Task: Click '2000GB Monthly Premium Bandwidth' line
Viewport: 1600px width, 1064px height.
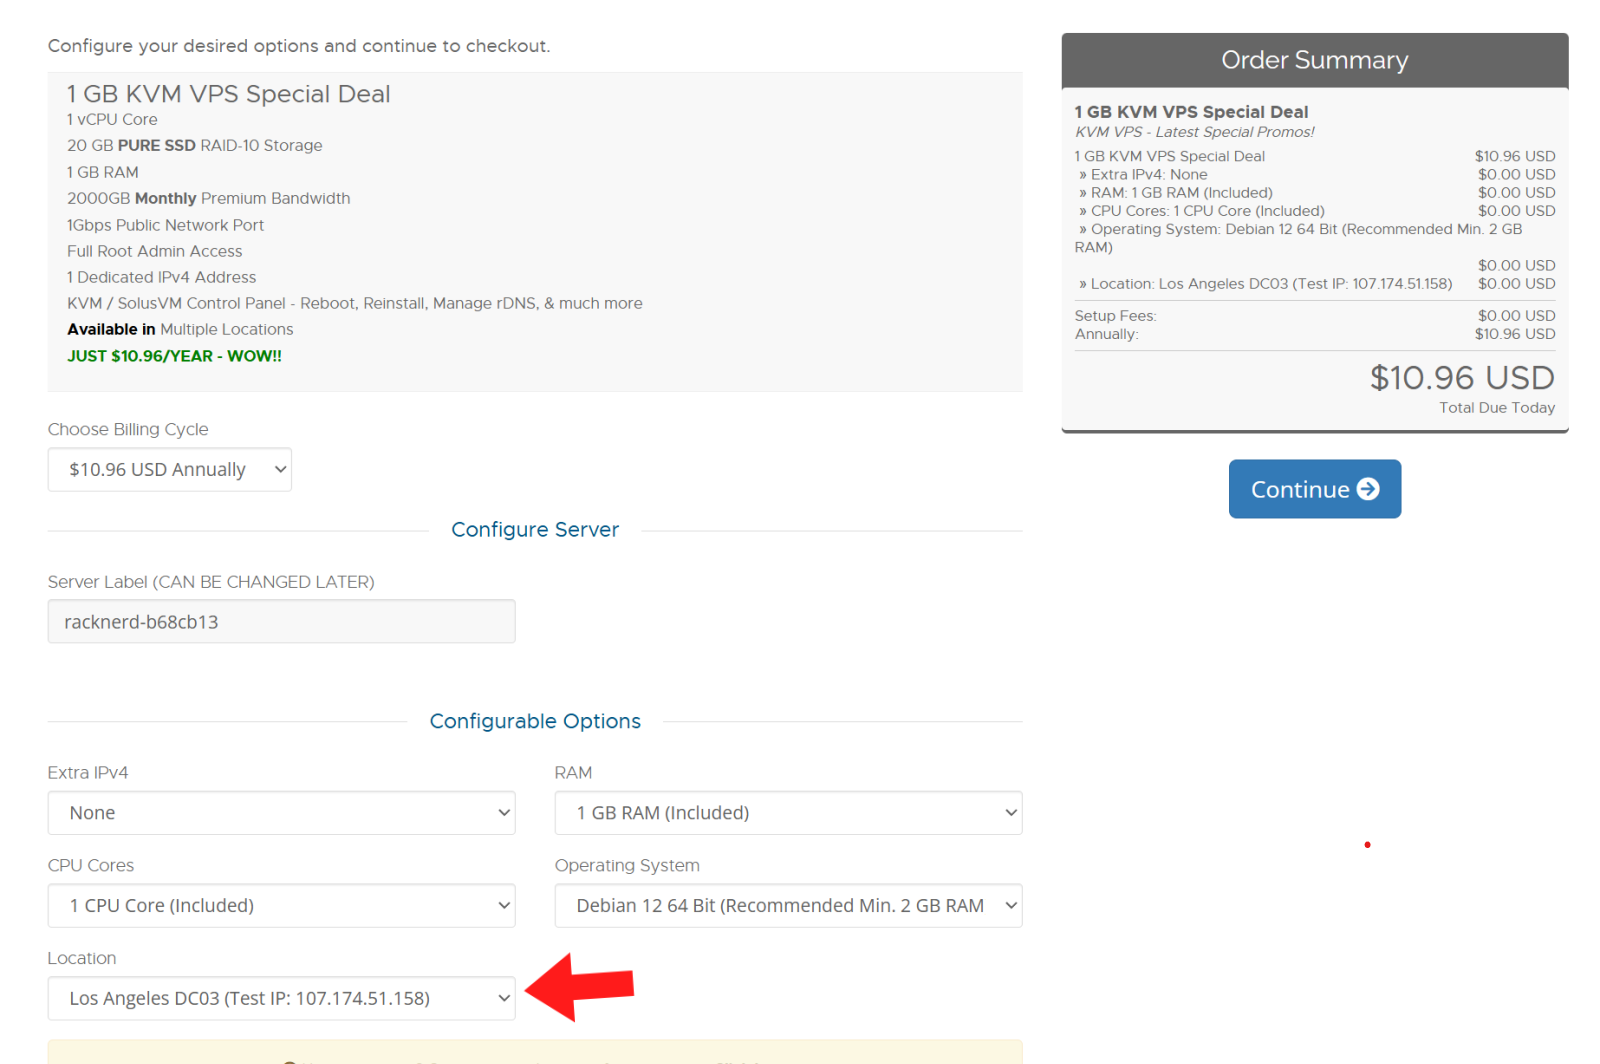Action: point(209,198)
